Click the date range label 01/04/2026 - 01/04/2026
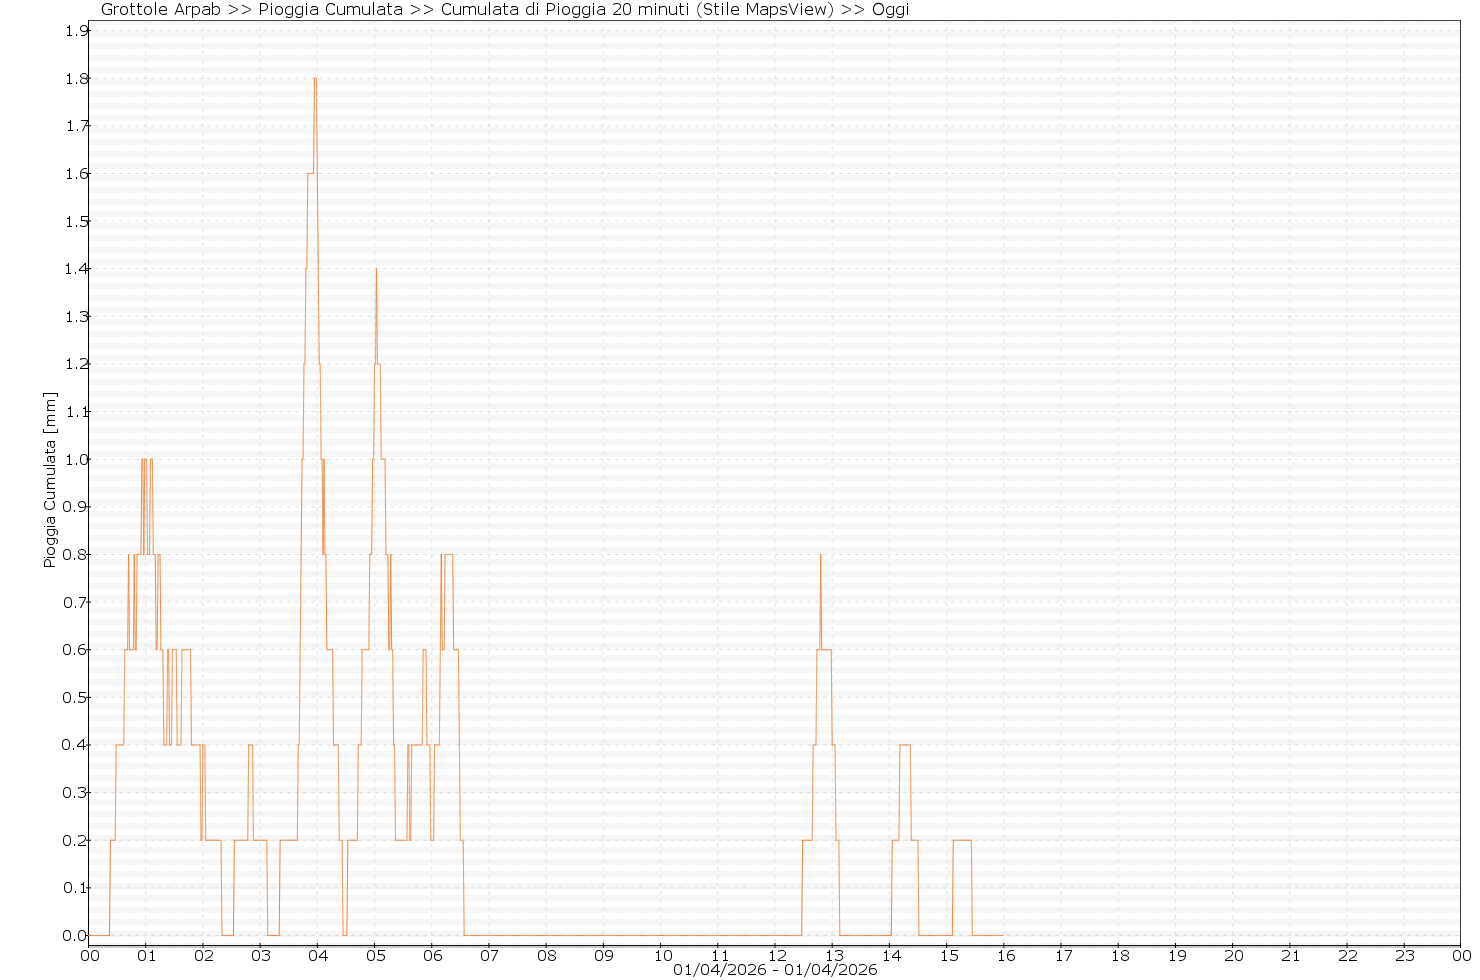 click(x=775, y=970)
